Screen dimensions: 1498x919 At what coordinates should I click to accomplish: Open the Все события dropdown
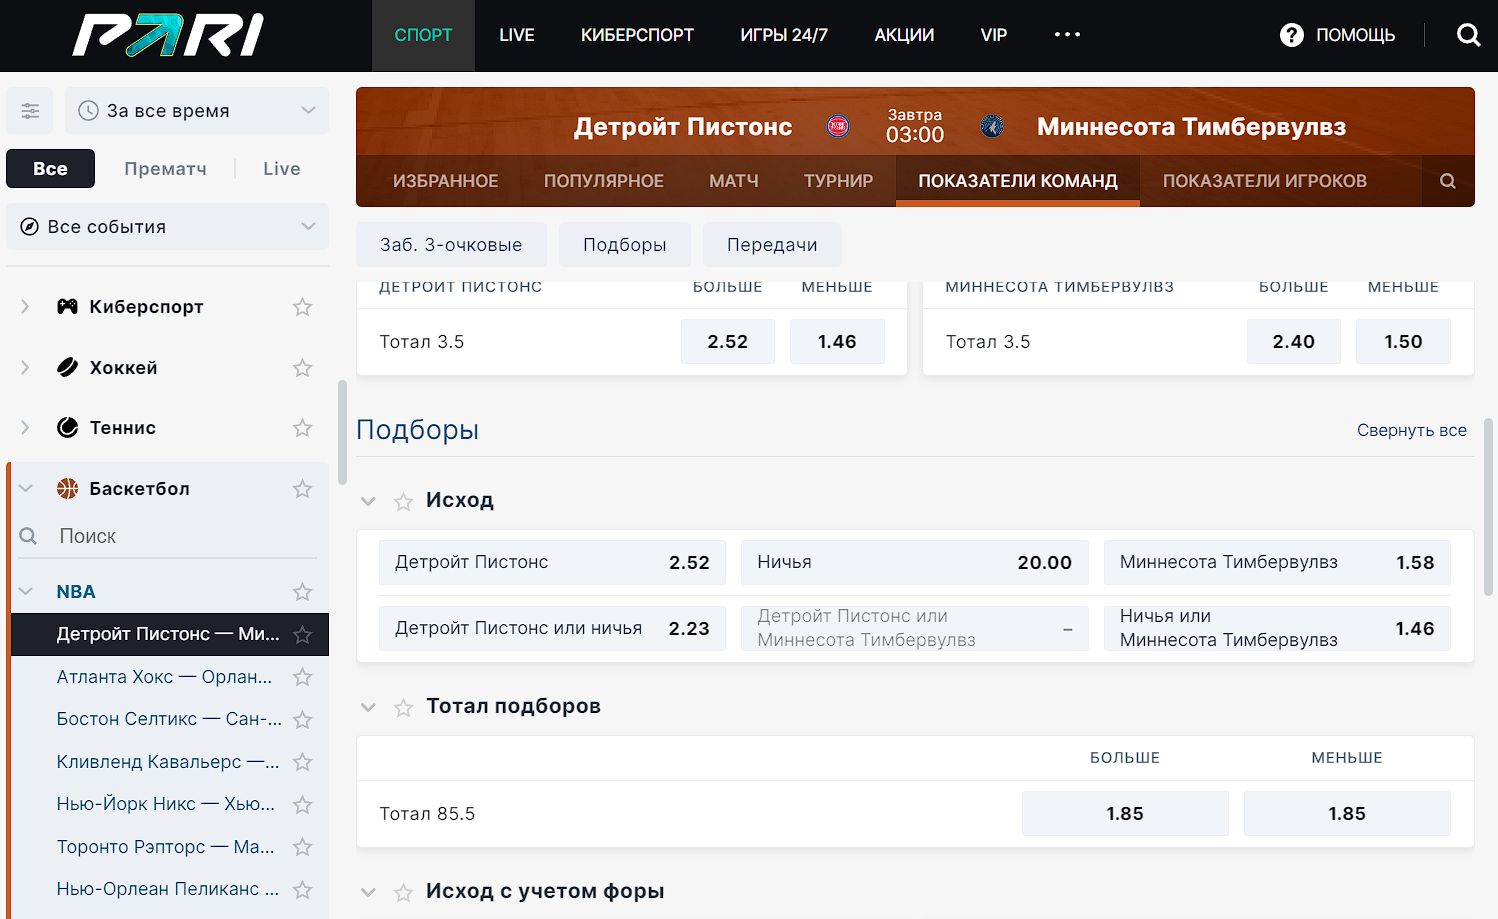coord(167,227)
